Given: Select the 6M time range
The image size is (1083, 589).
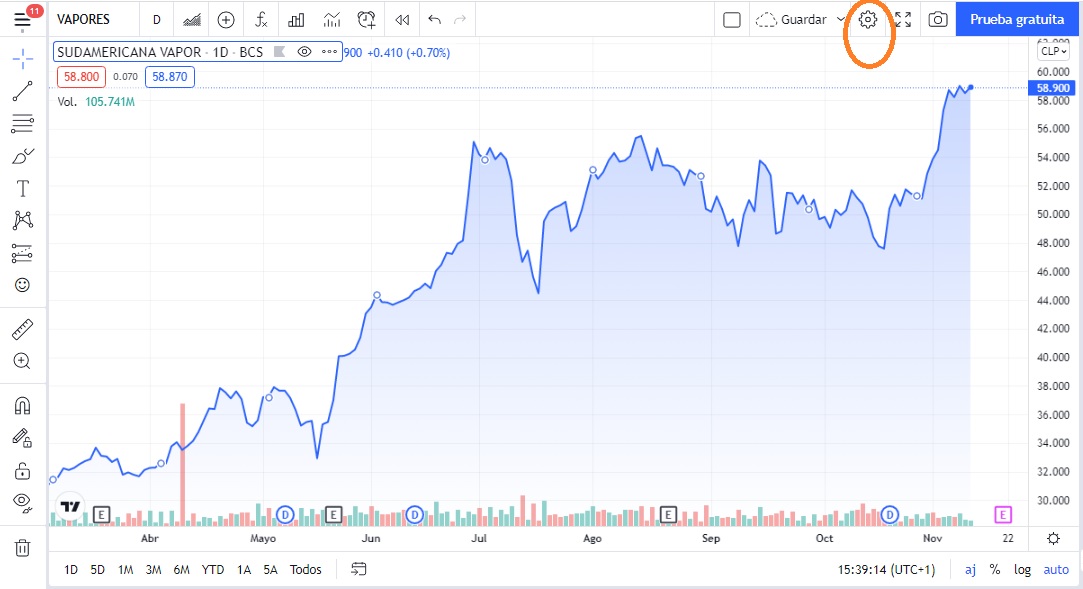Looking at the screenshot, I should [181, 569].
